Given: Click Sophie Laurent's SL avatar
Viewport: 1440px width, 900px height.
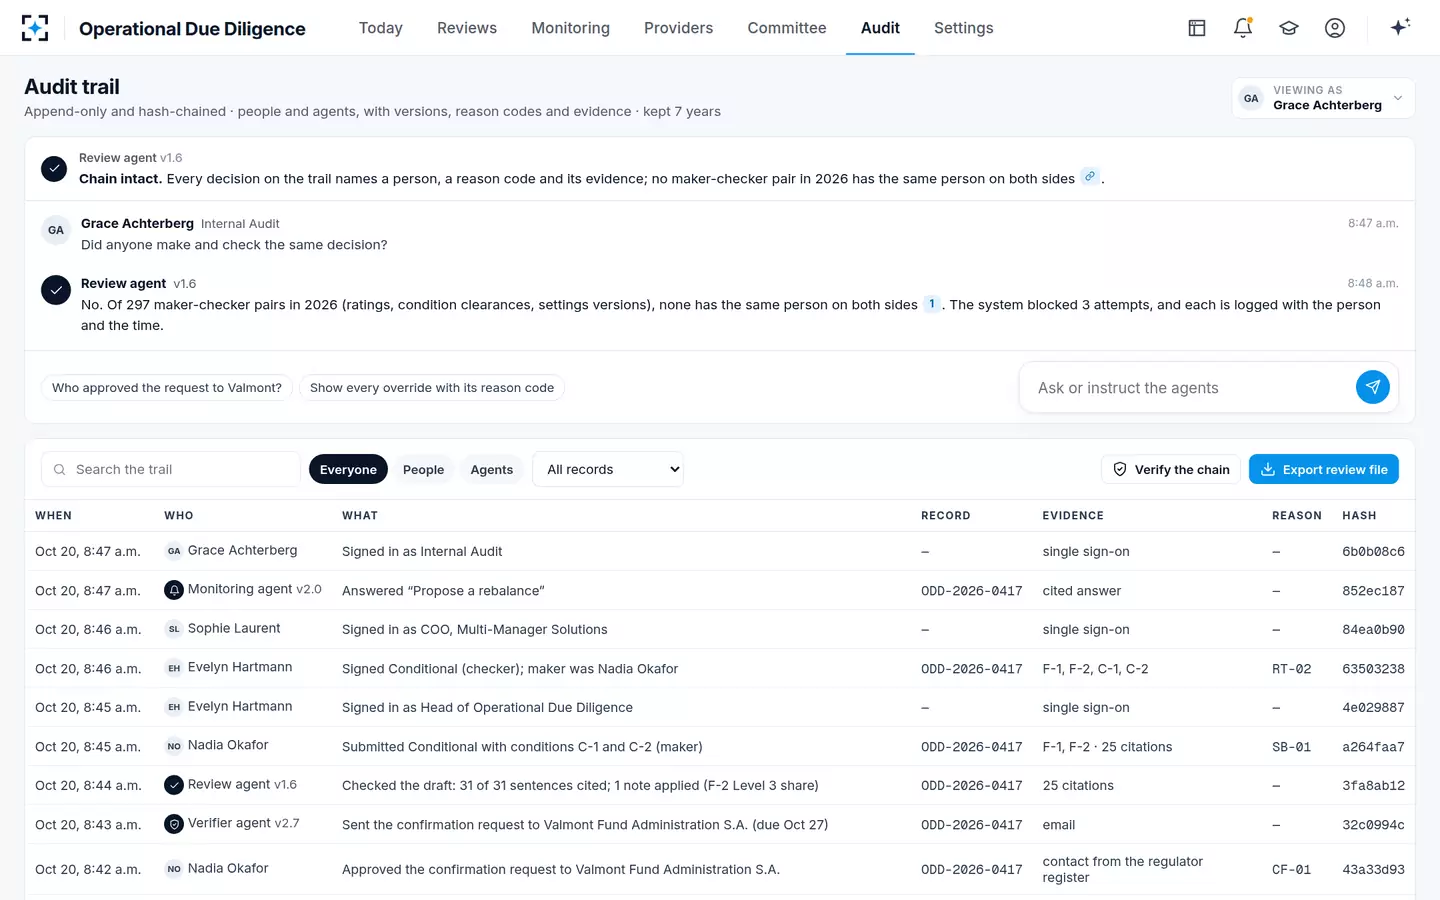Looking at the screenshot, I should coord(174,629).
